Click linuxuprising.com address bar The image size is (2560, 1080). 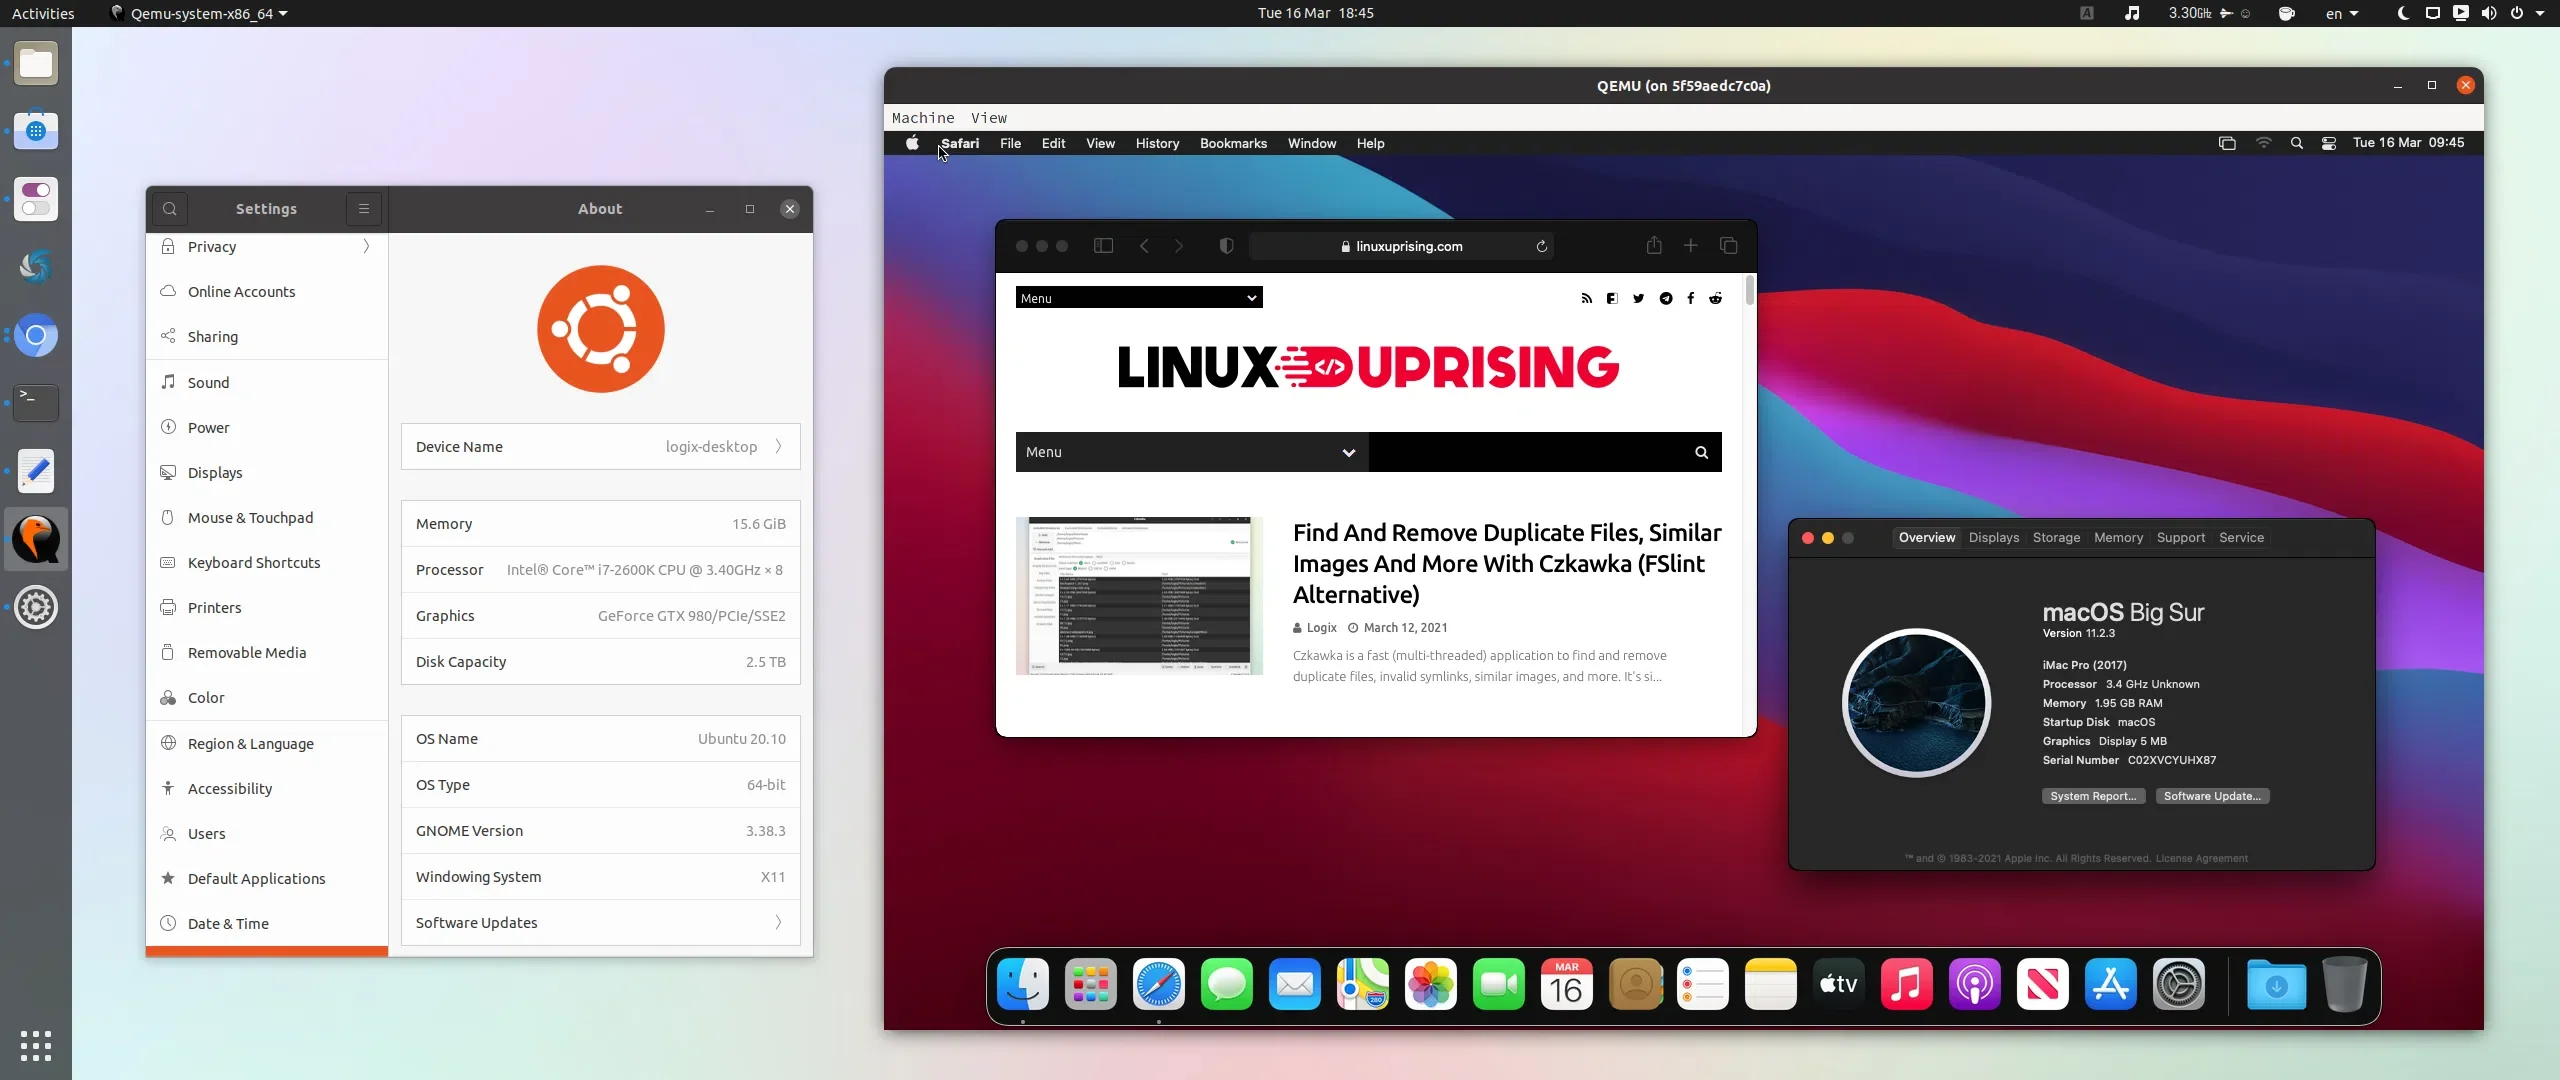coord(1401,246)
